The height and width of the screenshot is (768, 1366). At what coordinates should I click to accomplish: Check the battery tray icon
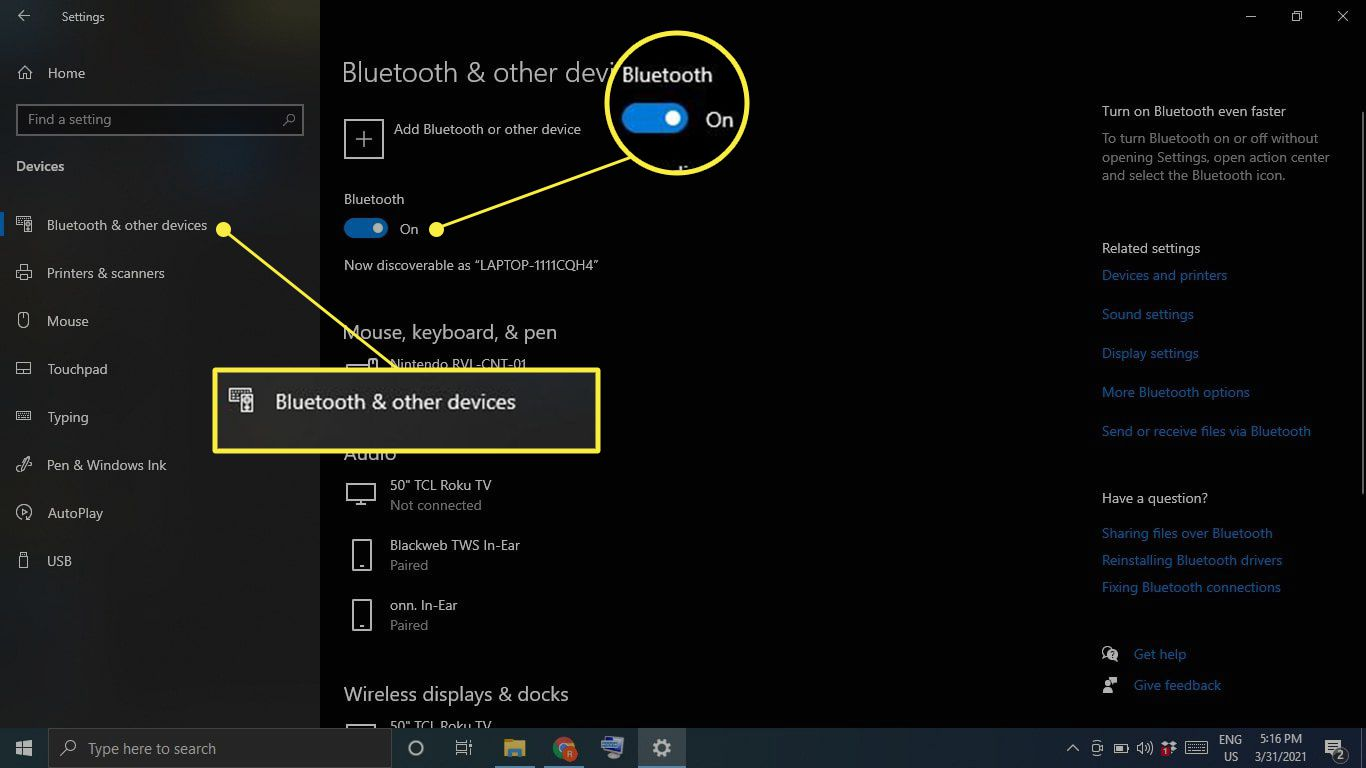[1121, 748]
